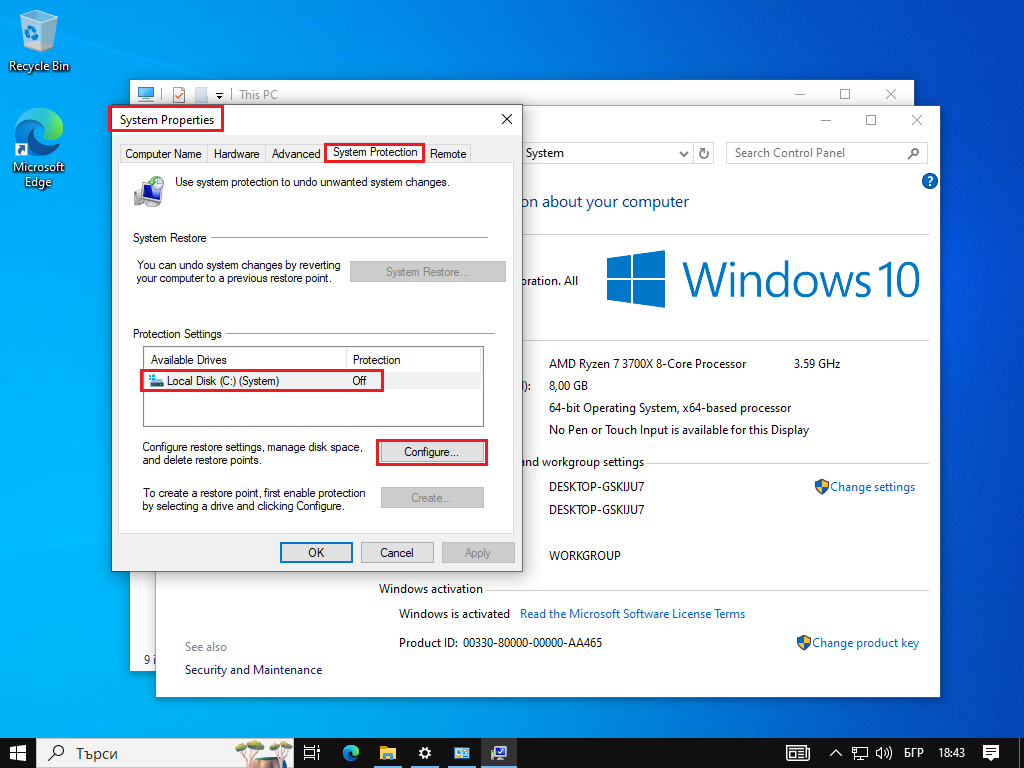1024x768 pixels.
Task: Switch to the Advanced tab
Action: 296,153
